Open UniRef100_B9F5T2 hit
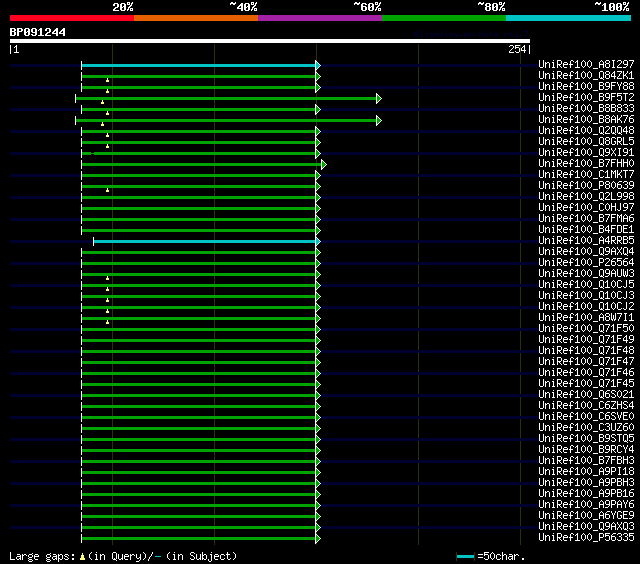640x564 pixels. click(x=586, y=98)
